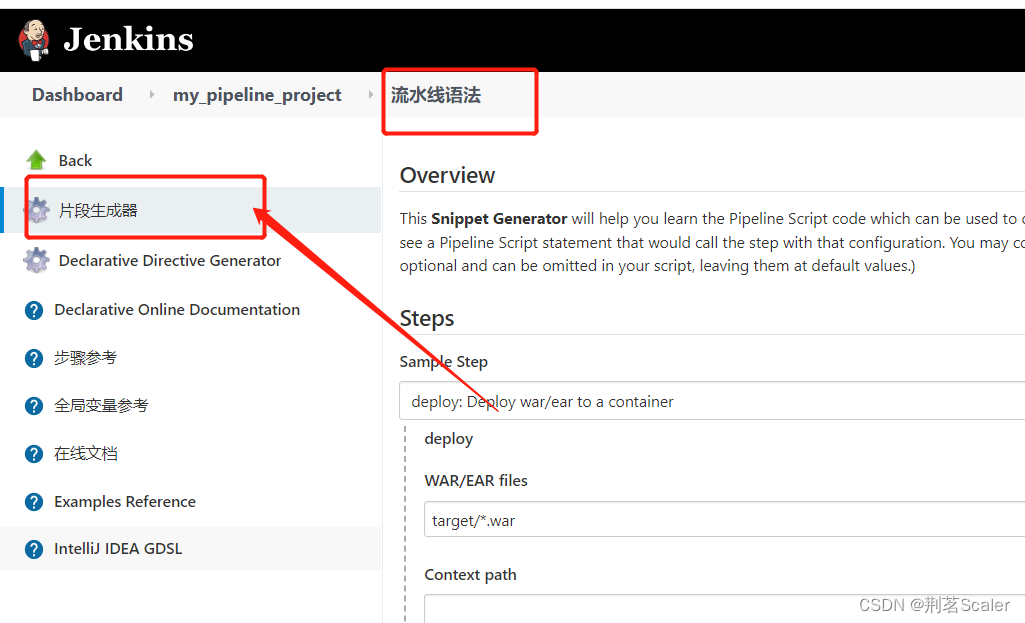Open the Jenkins title home link

pos(128,39)
